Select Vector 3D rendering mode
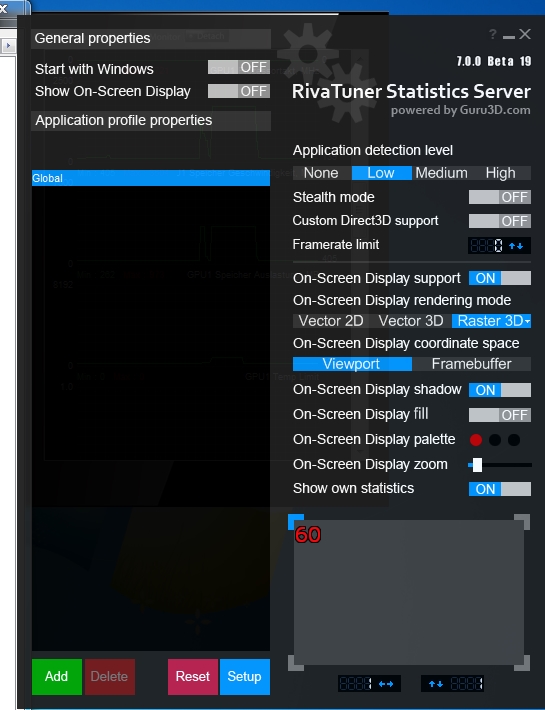The width and height of the screenshot is (545, 710). (x=411, y=321)
